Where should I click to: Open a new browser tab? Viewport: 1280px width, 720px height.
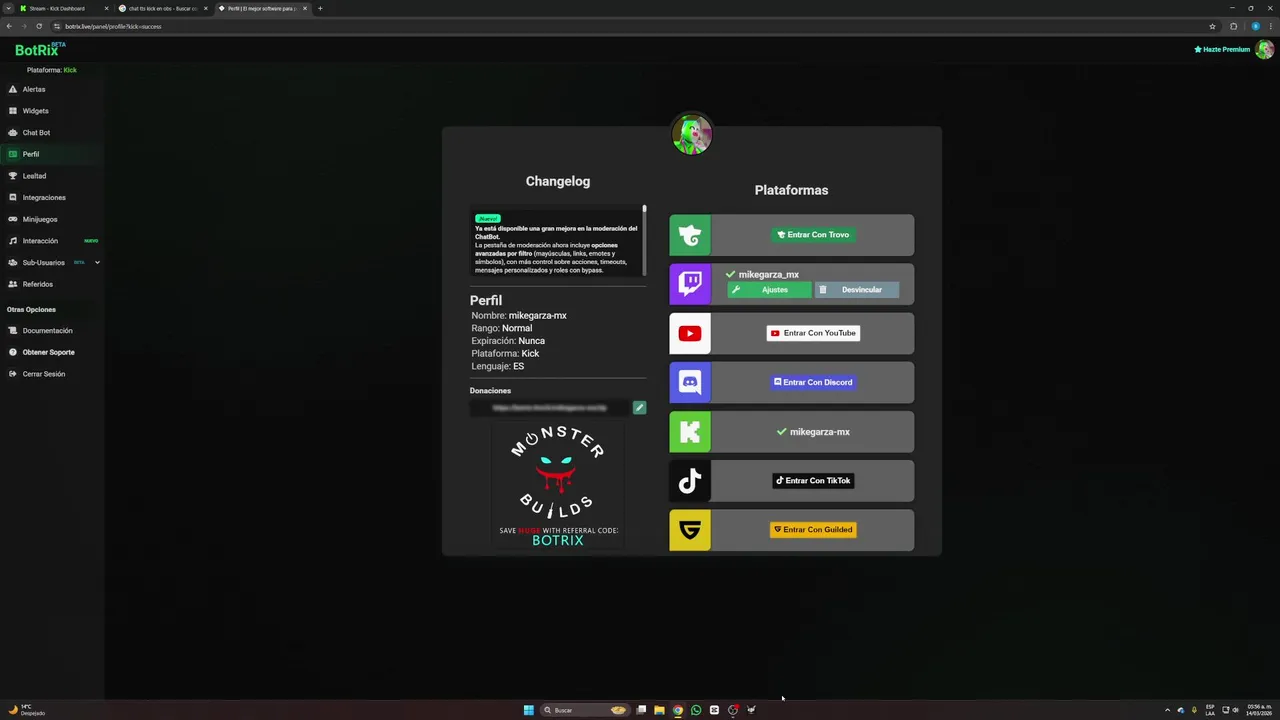320,8
